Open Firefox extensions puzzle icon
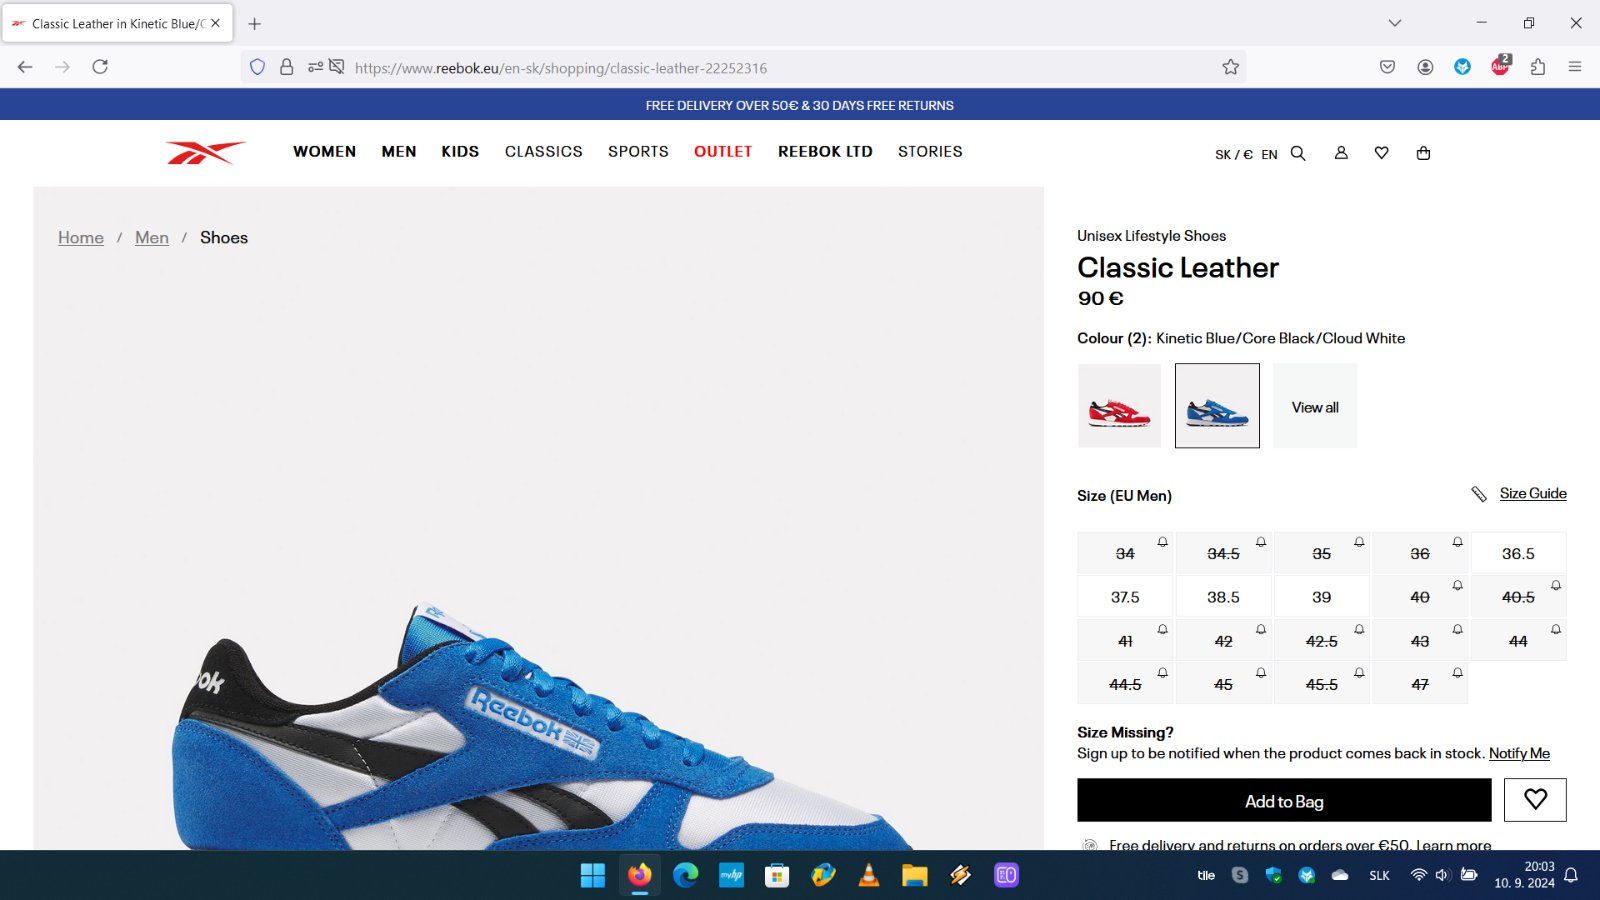1600x900 pixels. [1537, 67]
